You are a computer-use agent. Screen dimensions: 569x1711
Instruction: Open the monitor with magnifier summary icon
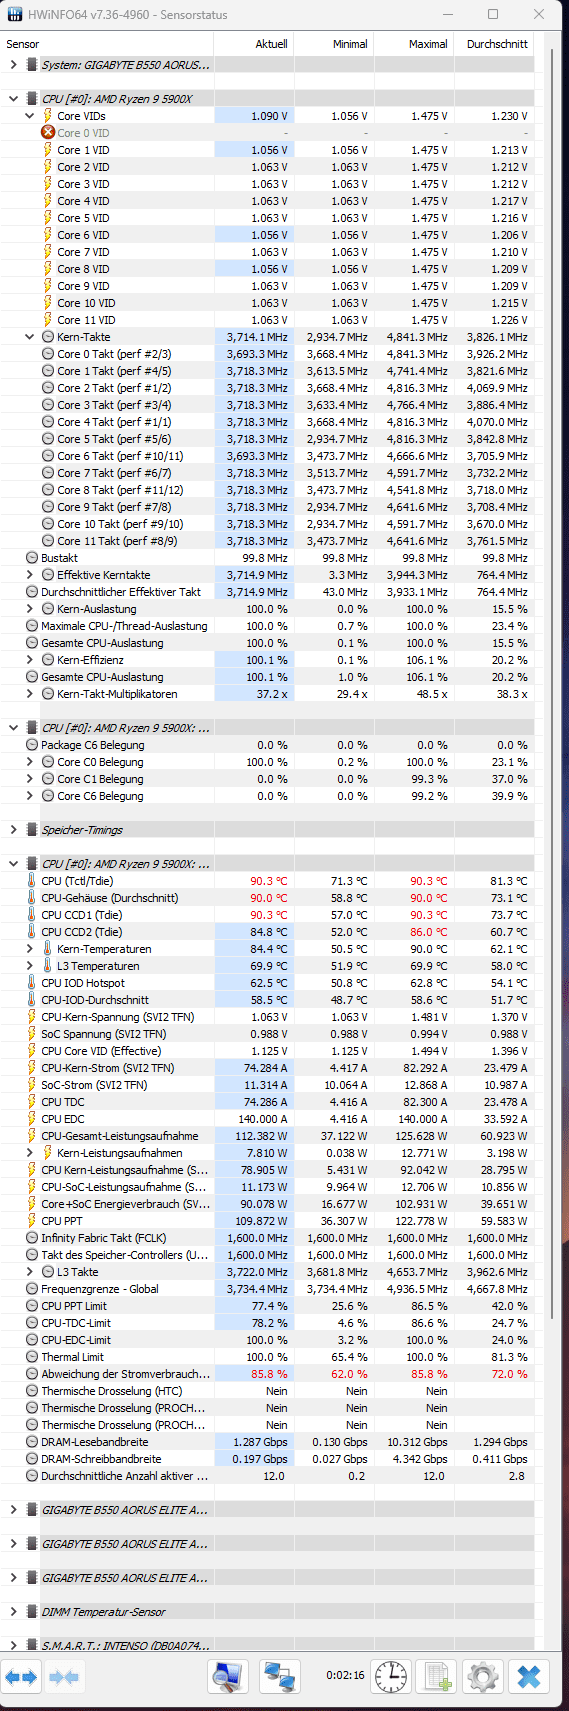(228, 1677)
